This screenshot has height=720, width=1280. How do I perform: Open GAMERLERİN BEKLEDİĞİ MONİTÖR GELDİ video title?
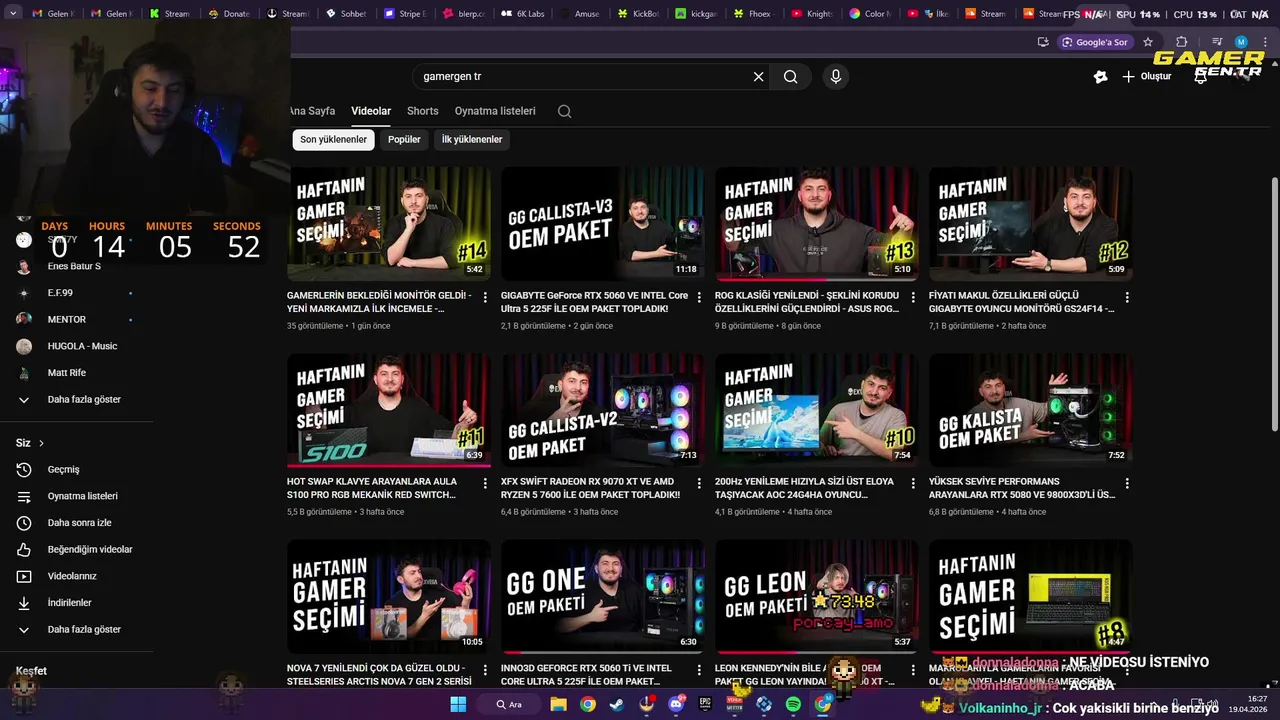tap(379, 302)
